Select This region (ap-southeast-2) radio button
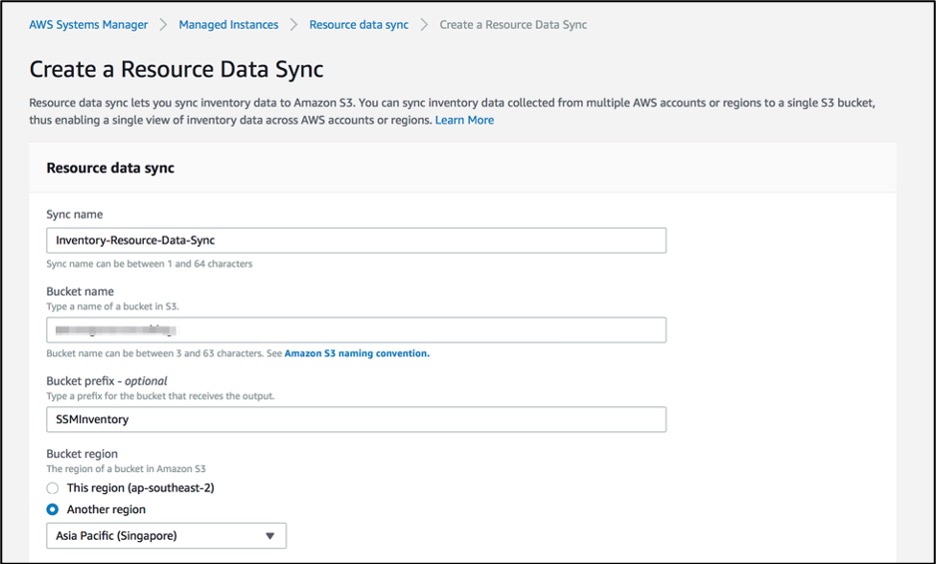The height and width of the screenshot is (564, 936). point(53,488)
